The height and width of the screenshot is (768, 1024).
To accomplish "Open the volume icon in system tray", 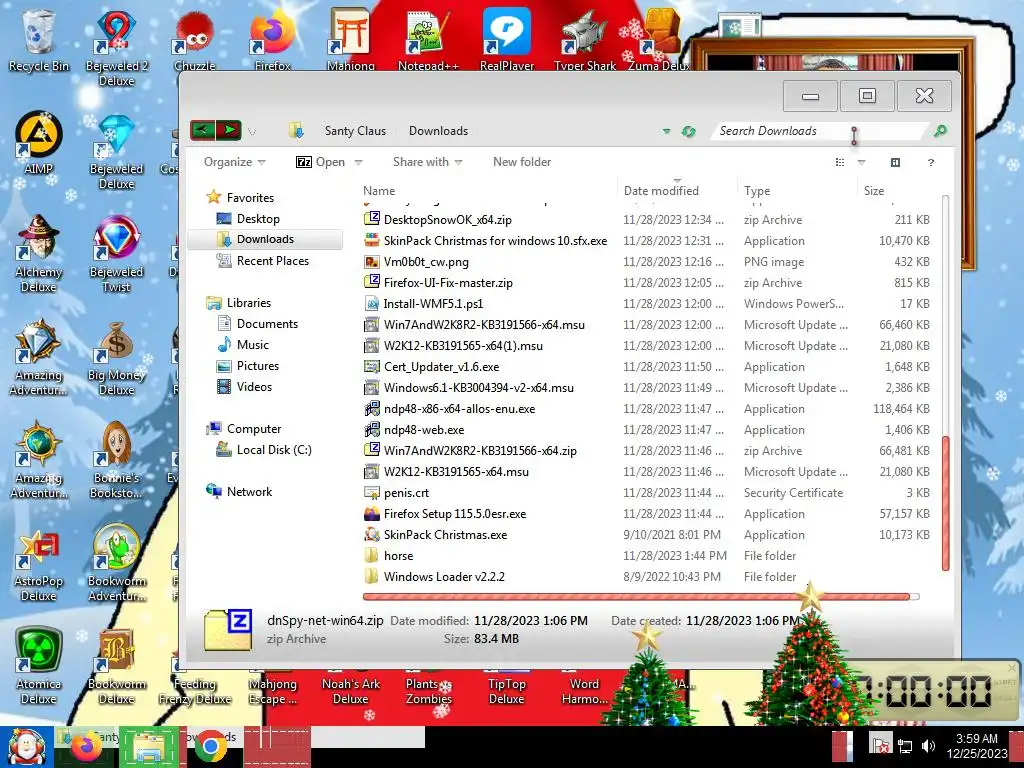I will tap(927, 745).
